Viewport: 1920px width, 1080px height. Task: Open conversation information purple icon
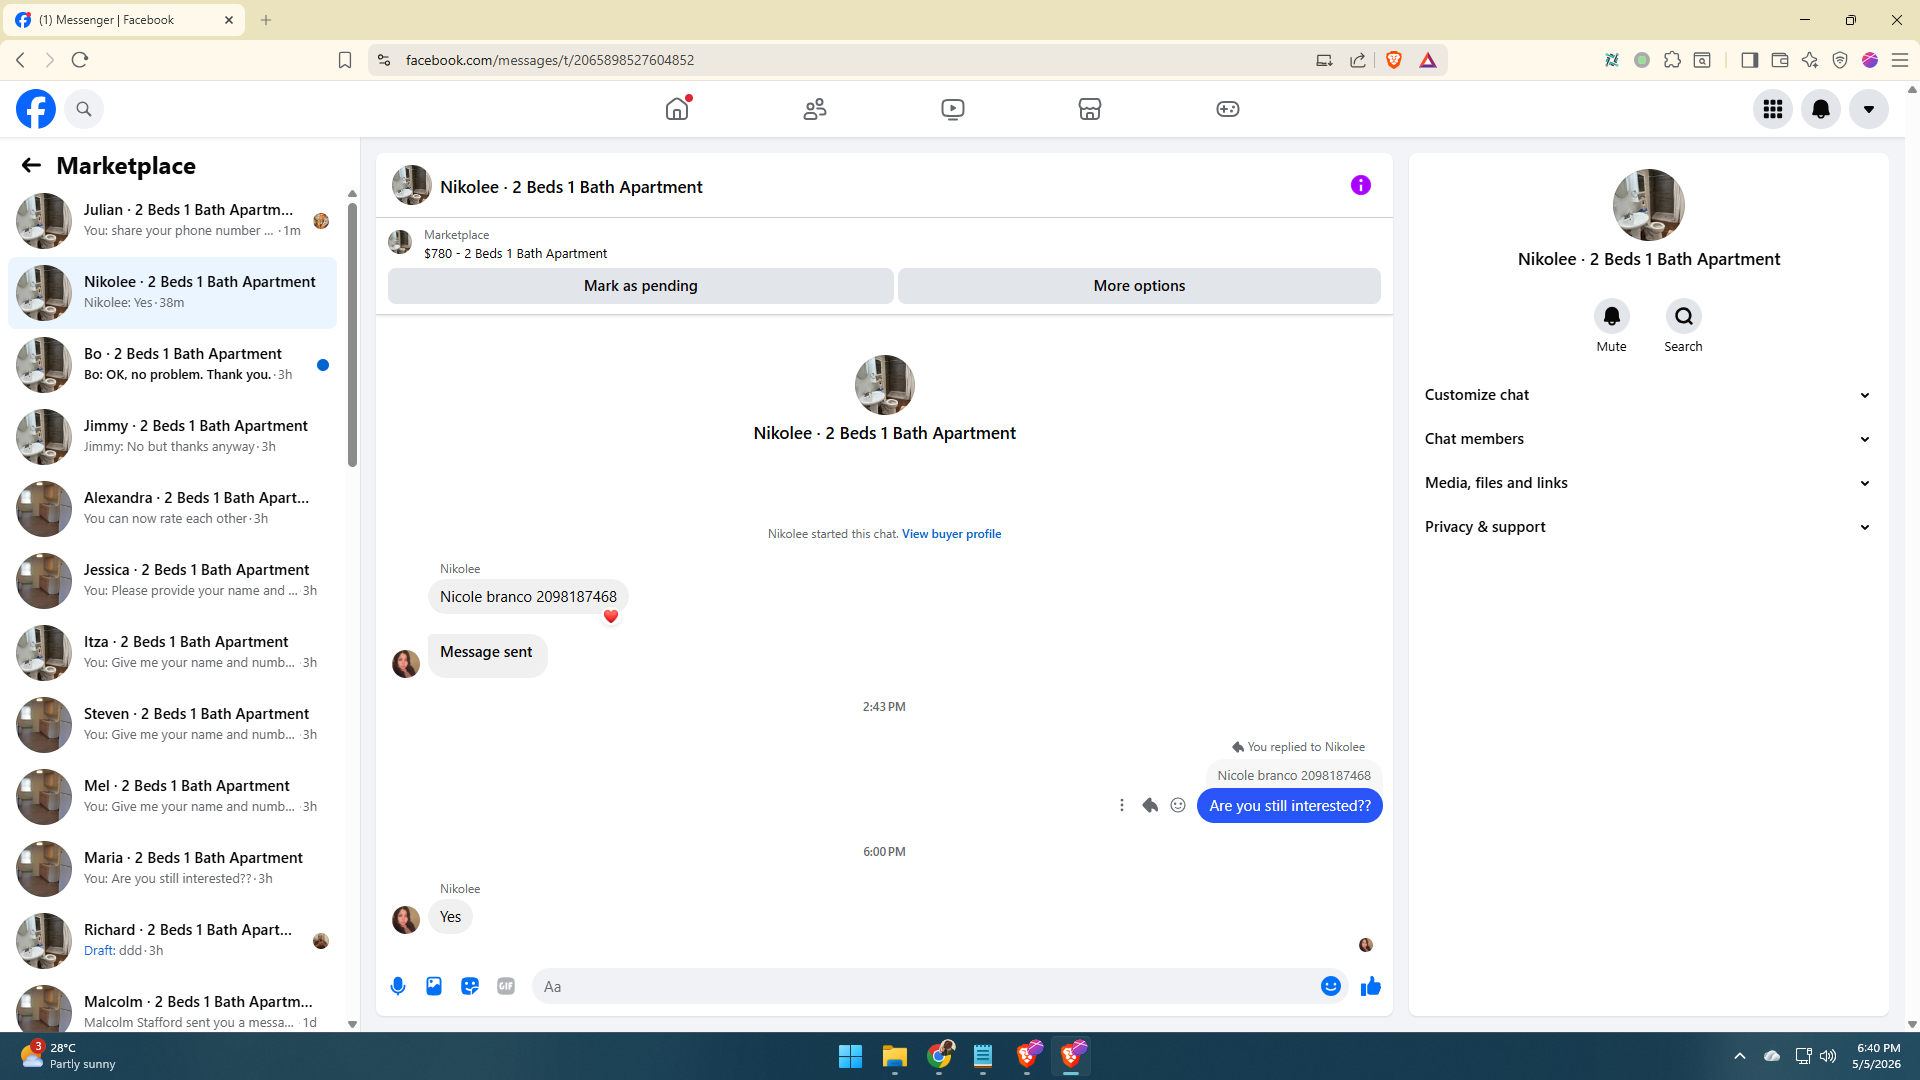[1361, 185]
